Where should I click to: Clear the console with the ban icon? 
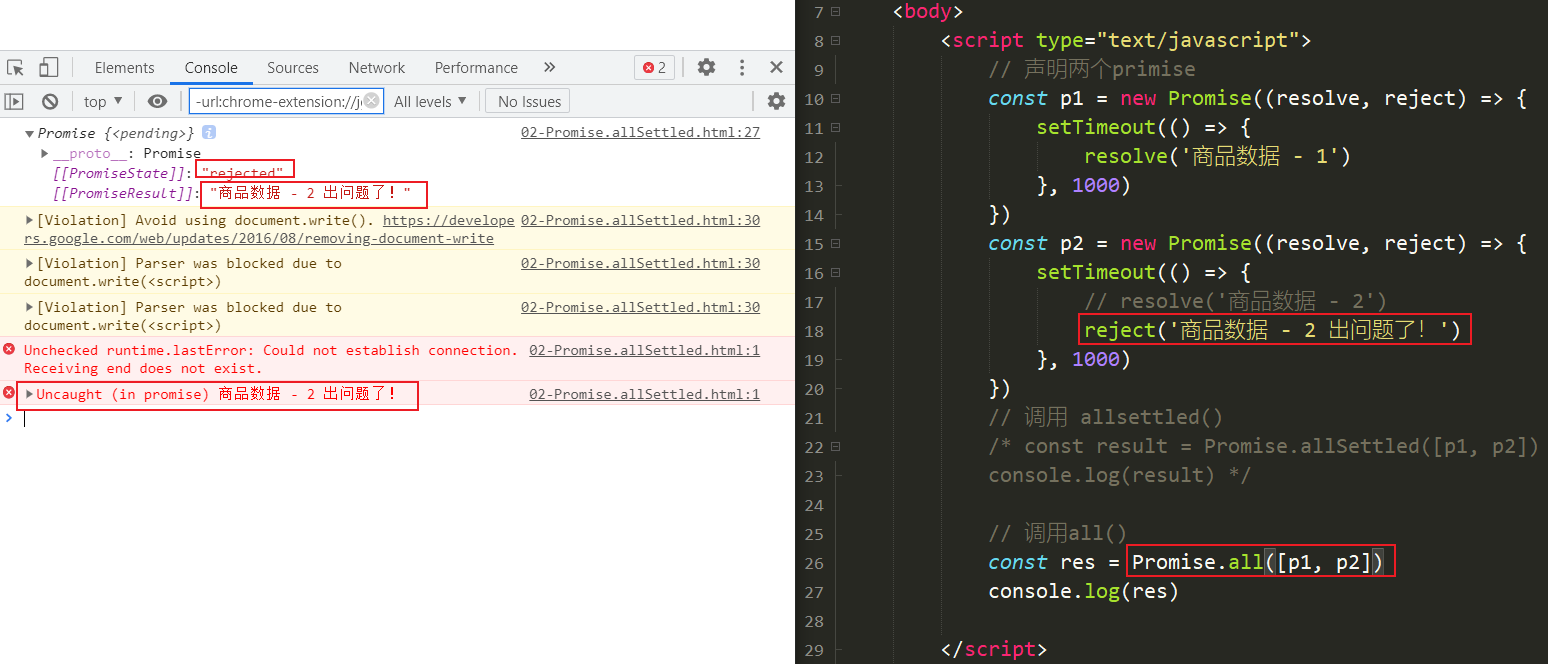[x=49, y=101]
